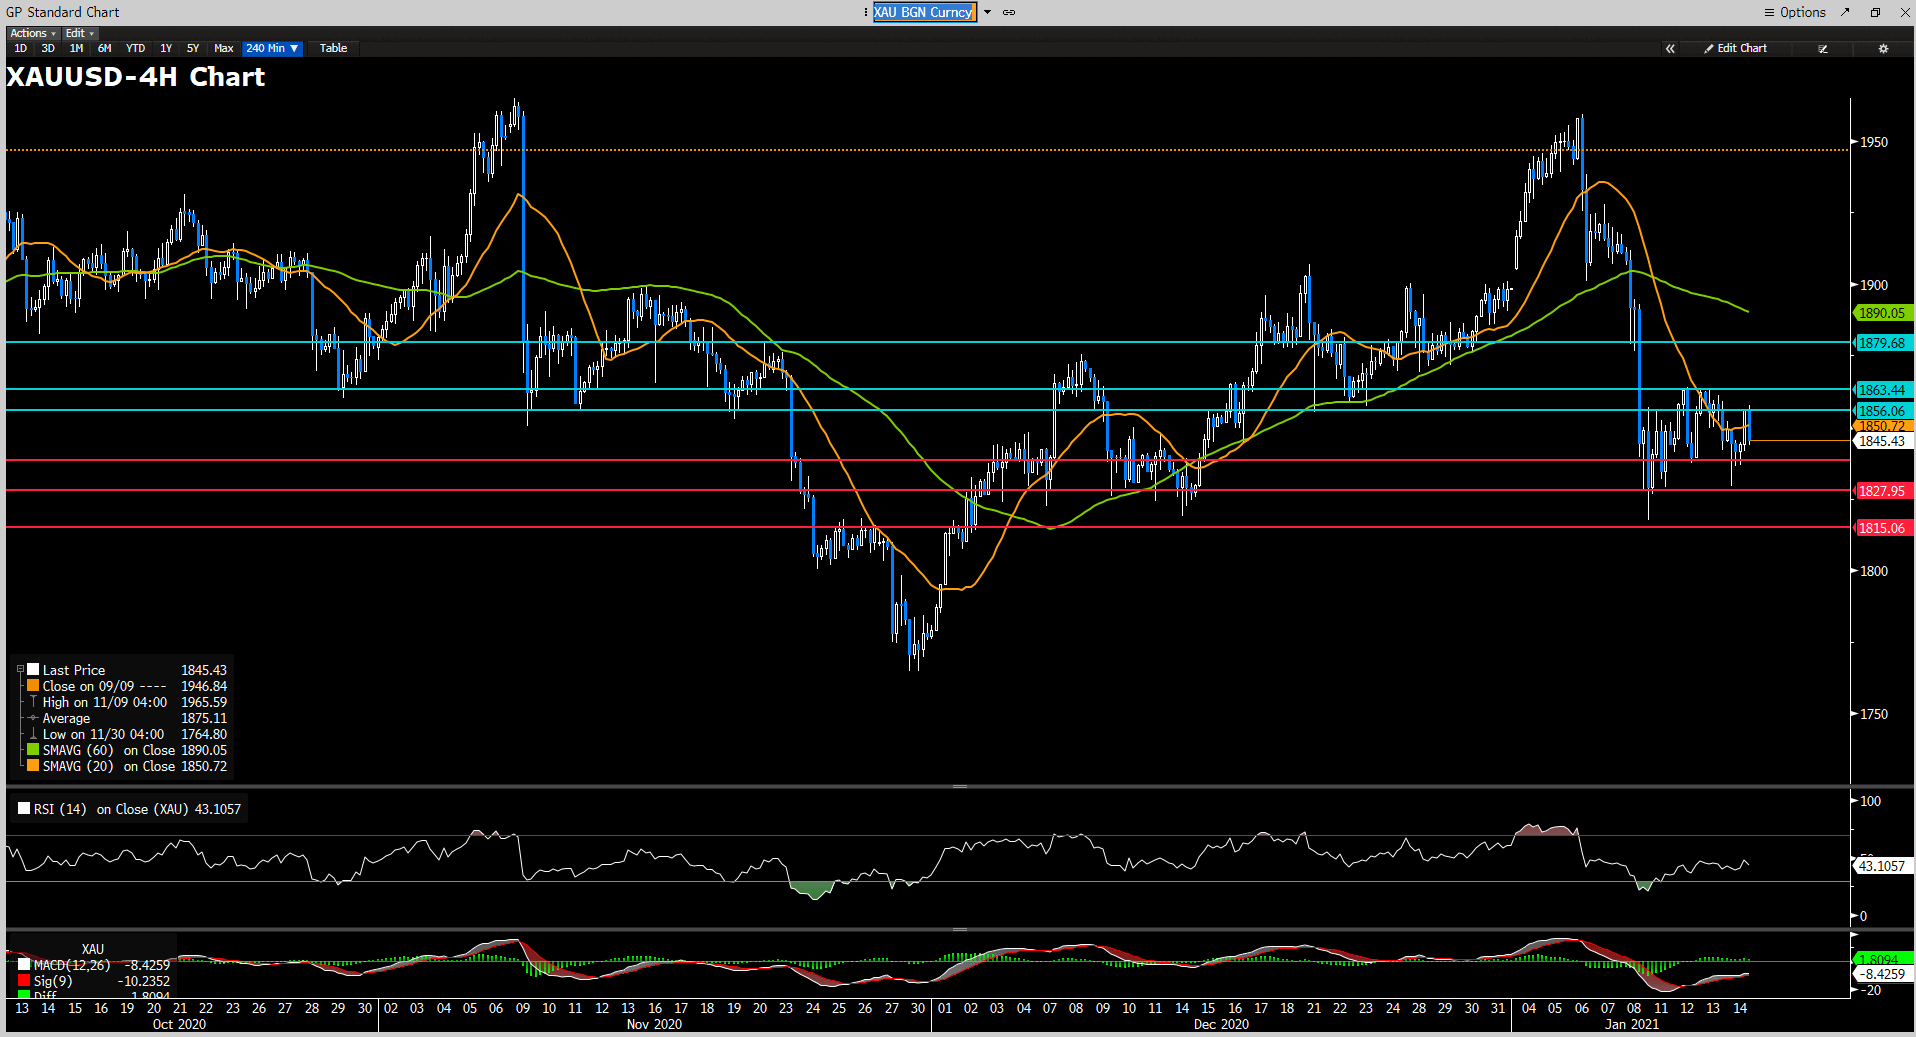The width and height of the screenshot is (1916, 1037).
Task: Click the 'Nov 2020' date axis label
Action: 654,1024
